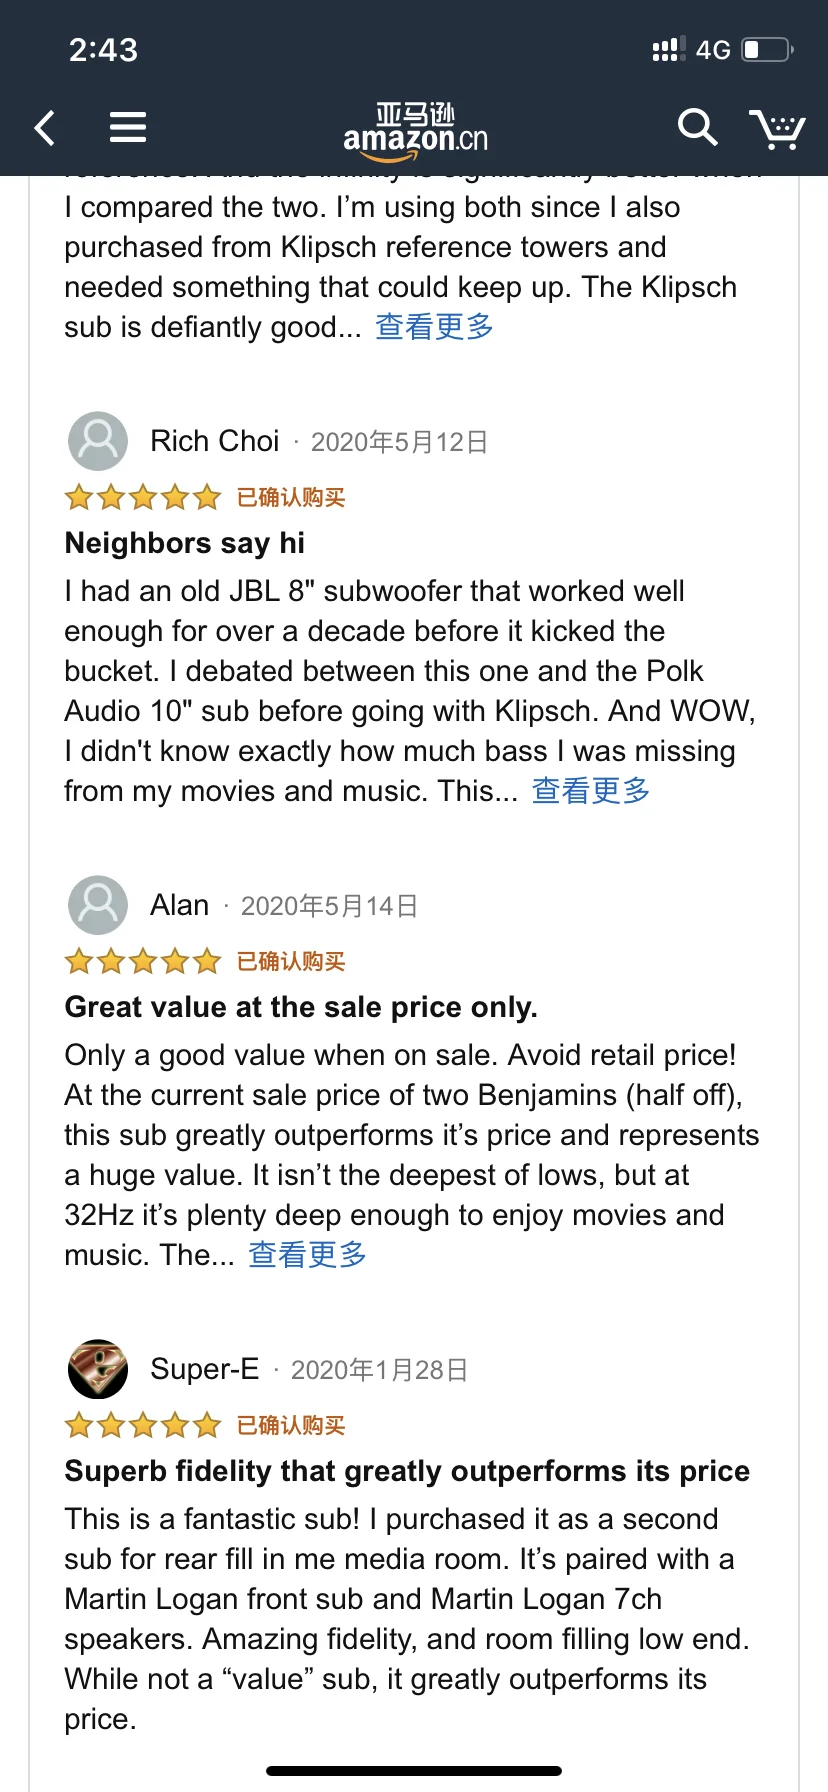This screenshot has height=1792, width=828.
Task: Tap Rich Choi's avatar icon
Action: [98, 441]
